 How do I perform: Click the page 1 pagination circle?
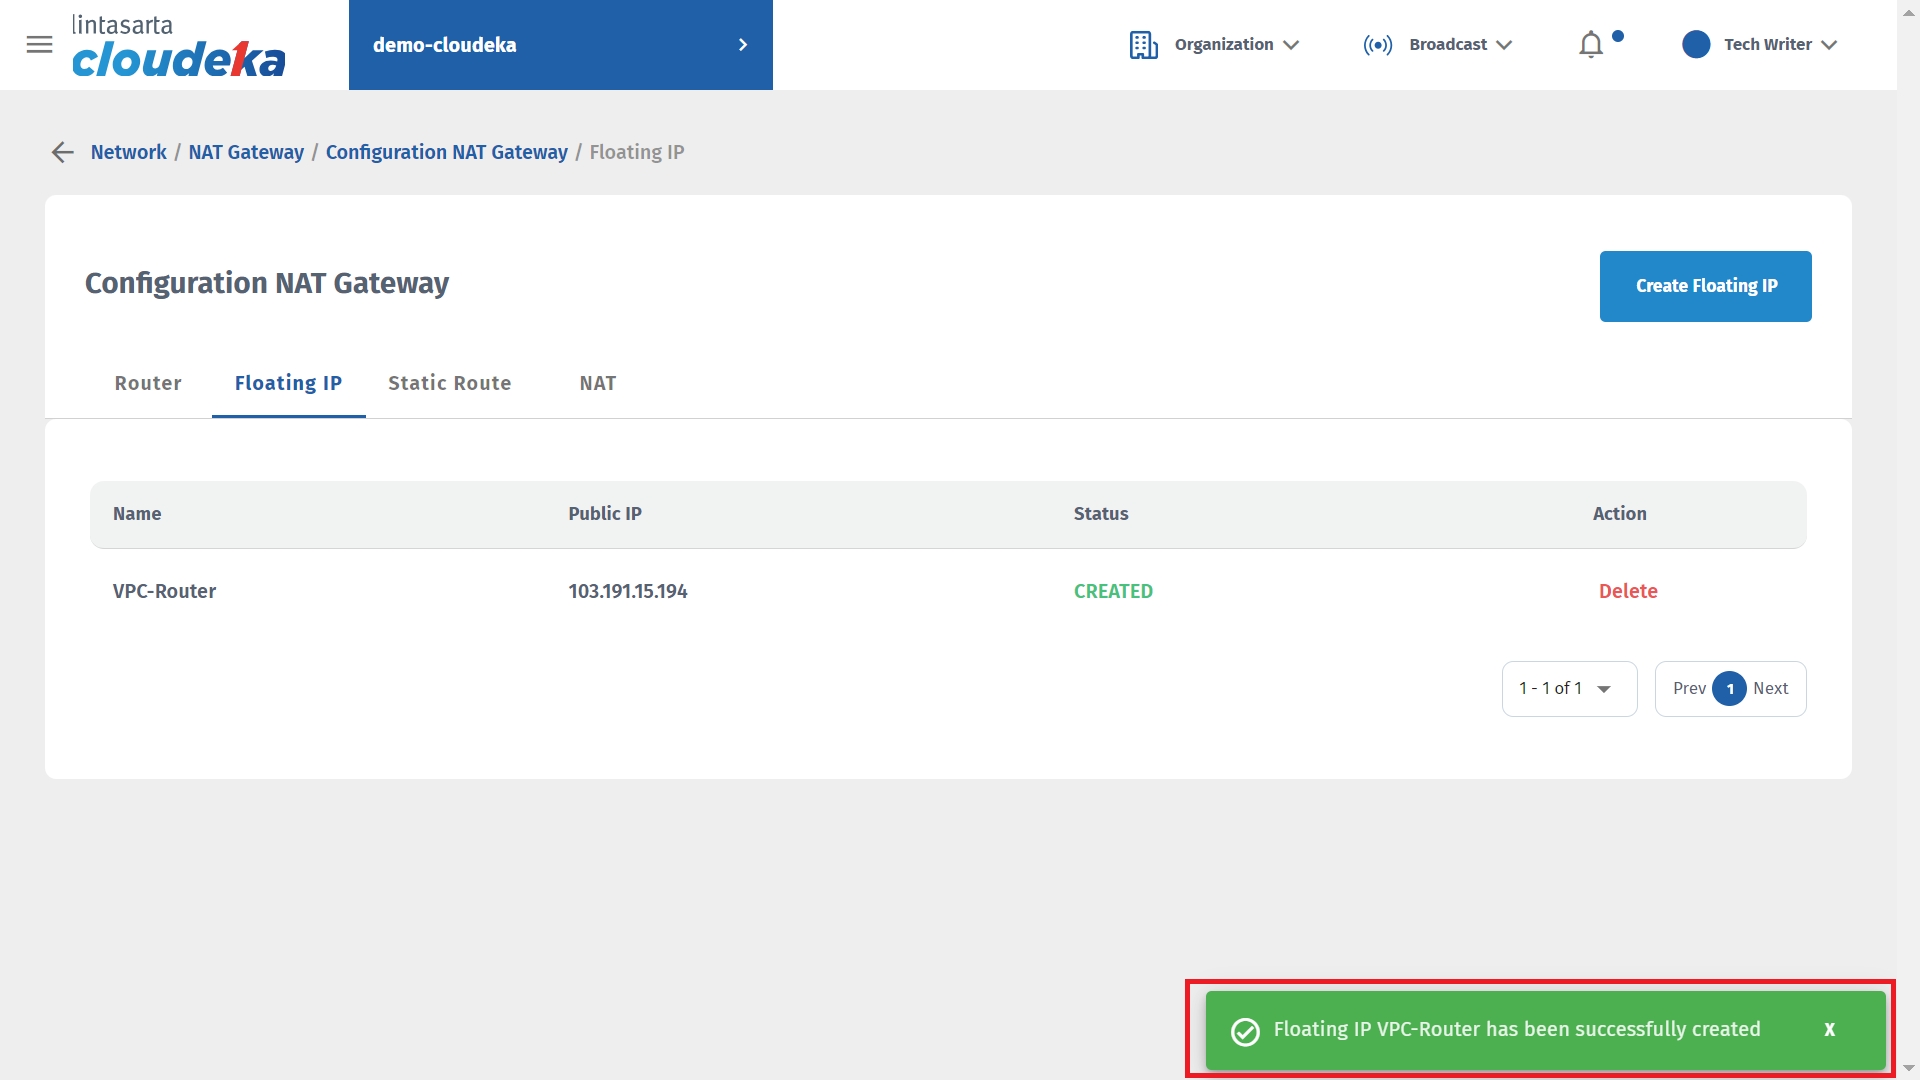1729,688
